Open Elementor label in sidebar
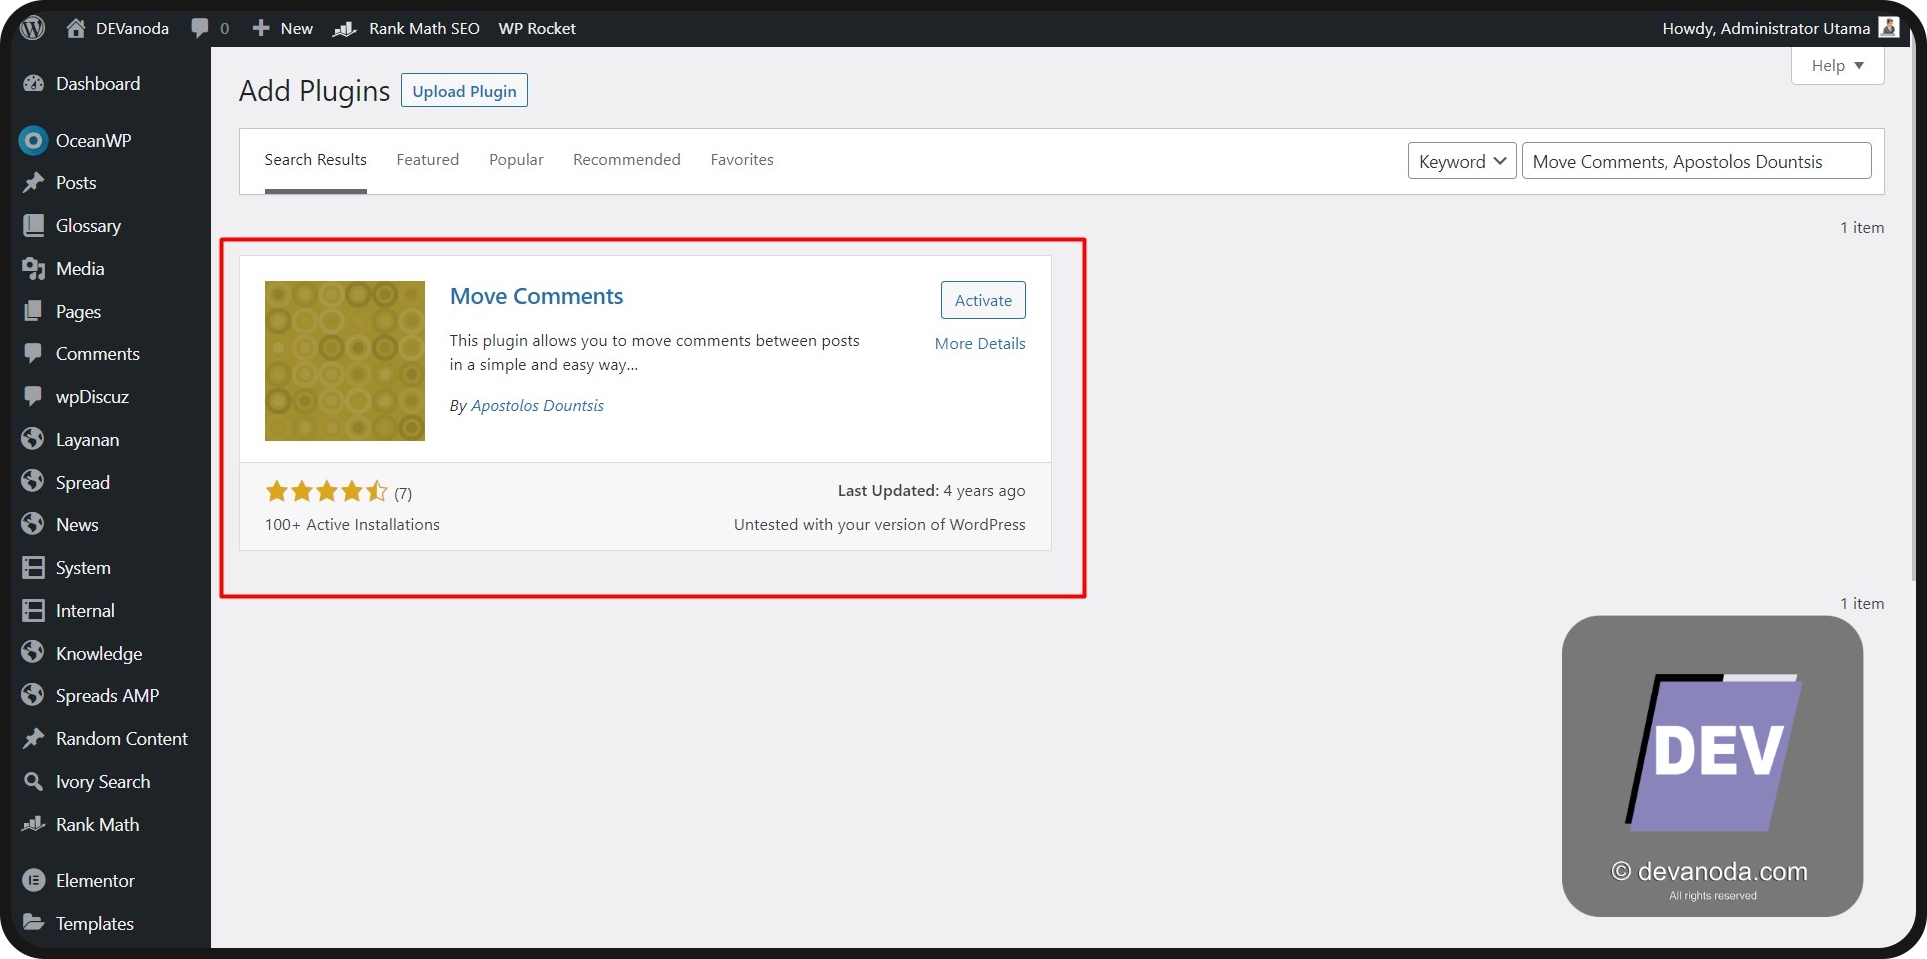This screenshot has width=1927, height=959. [x=95, y=880]
